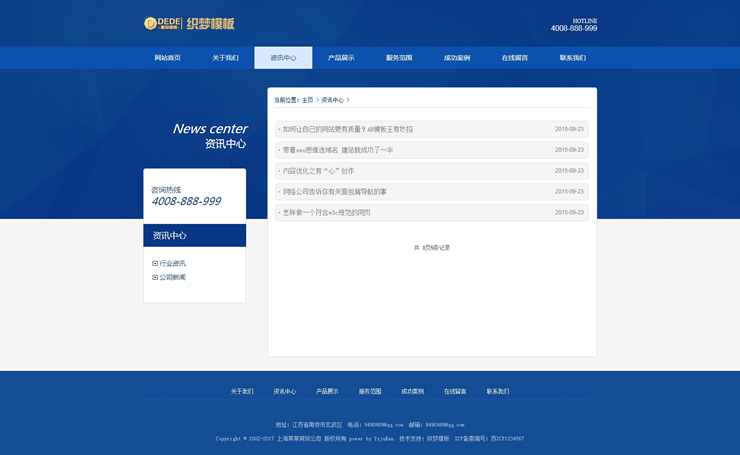Go to 关于我们 in the top navigation

[225, 58]
